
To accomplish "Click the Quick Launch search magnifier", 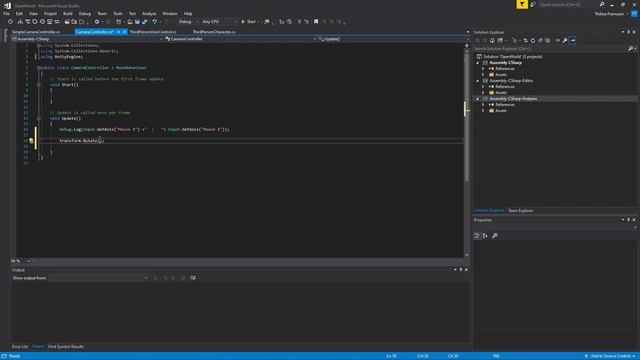I will point(602,4).
